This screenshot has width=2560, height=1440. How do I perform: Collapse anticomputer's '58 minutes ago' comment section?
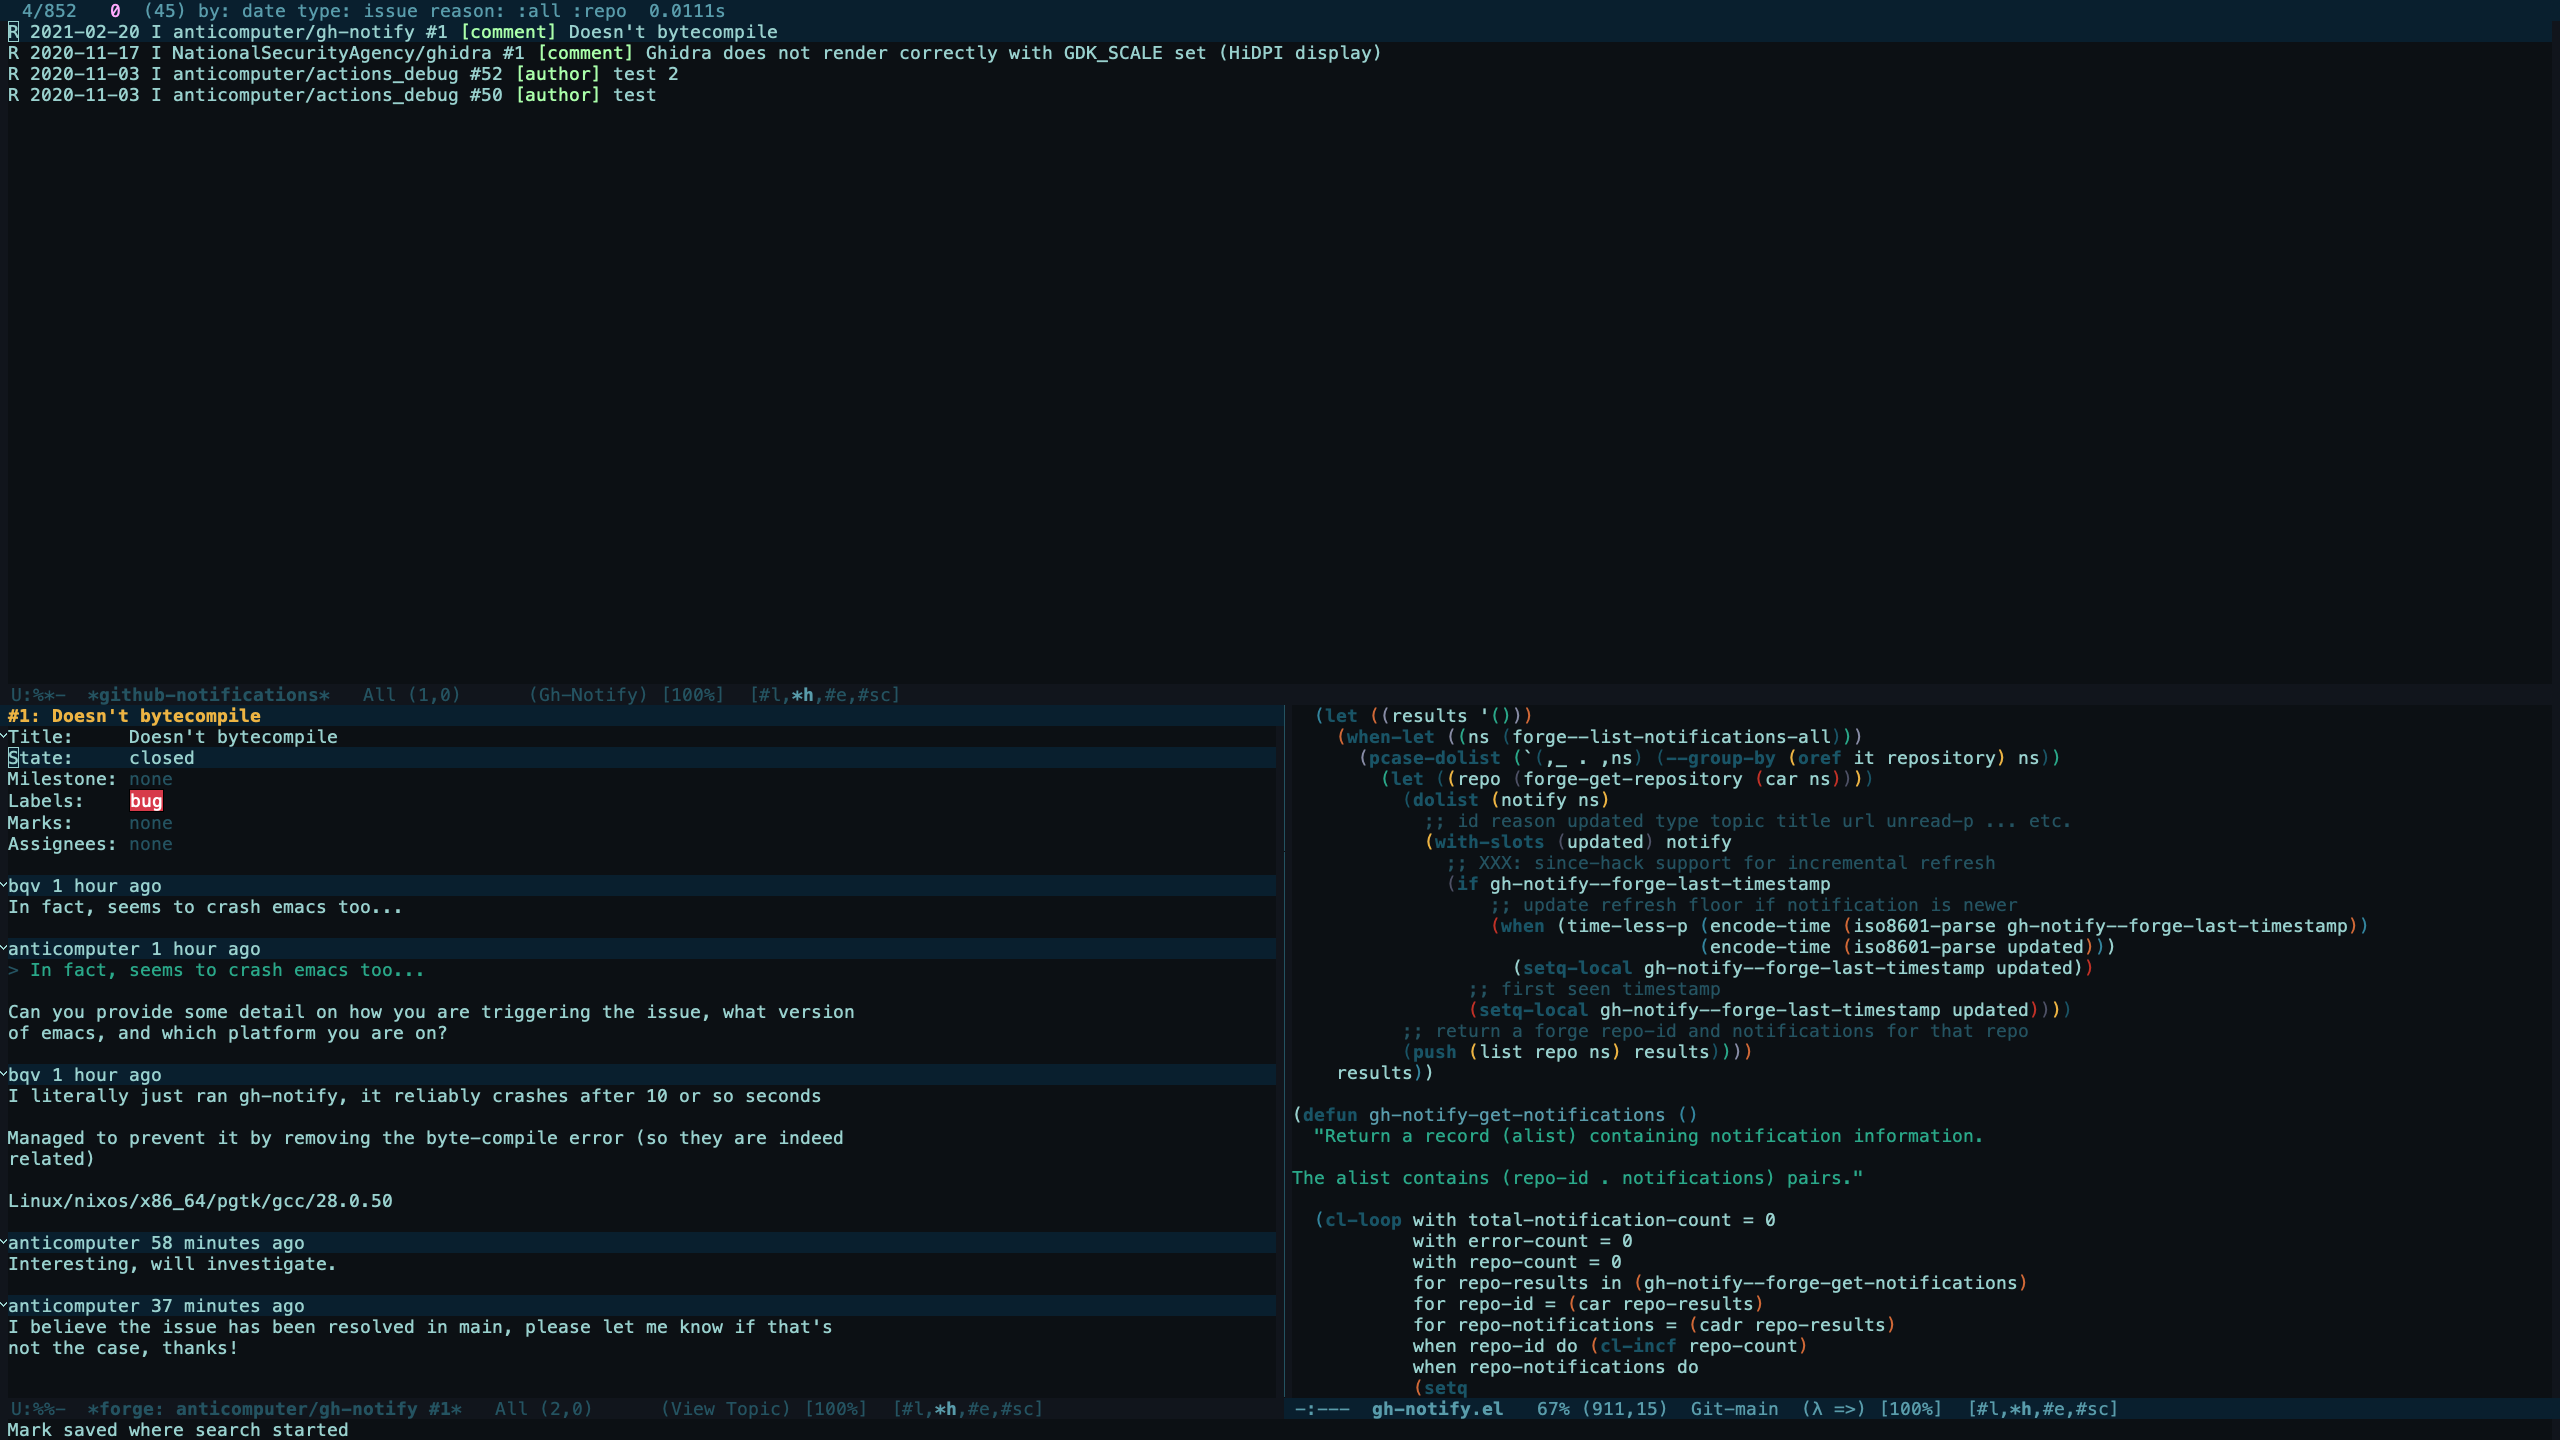(4, 1241)
